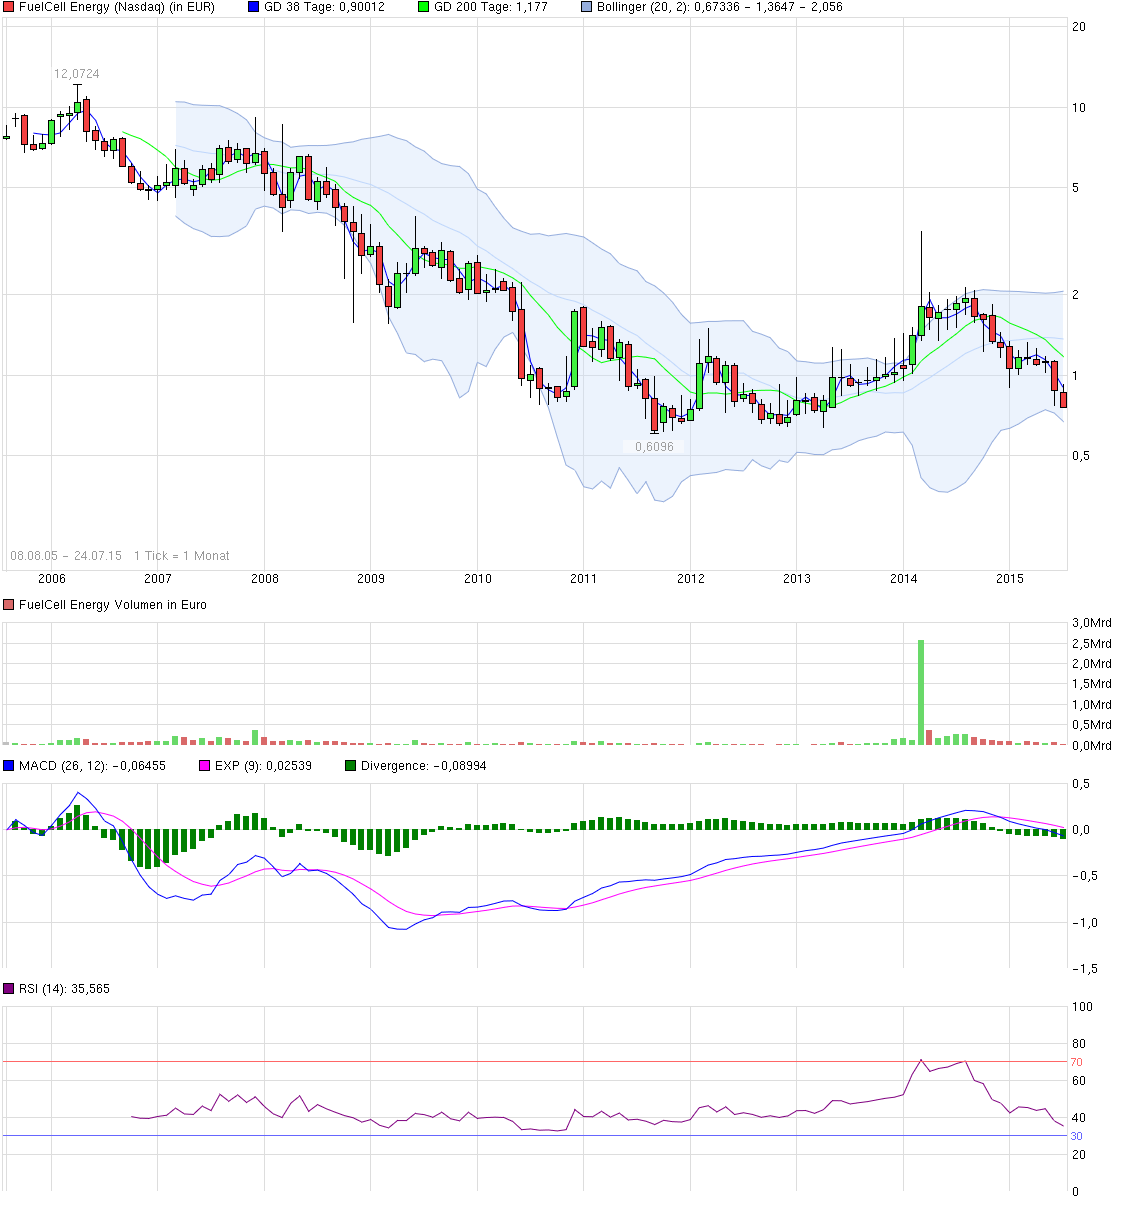This screenshot has width=1125, height=1206.
Task: Click the 12,0724 high price annotation
Action: coord(77,74)
